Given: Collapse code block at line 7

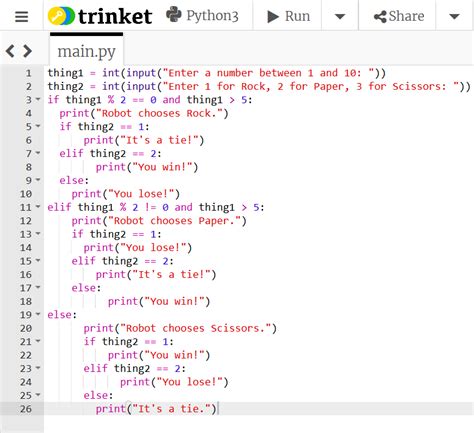Looking at the screenshot, I should tap(38, 153).
